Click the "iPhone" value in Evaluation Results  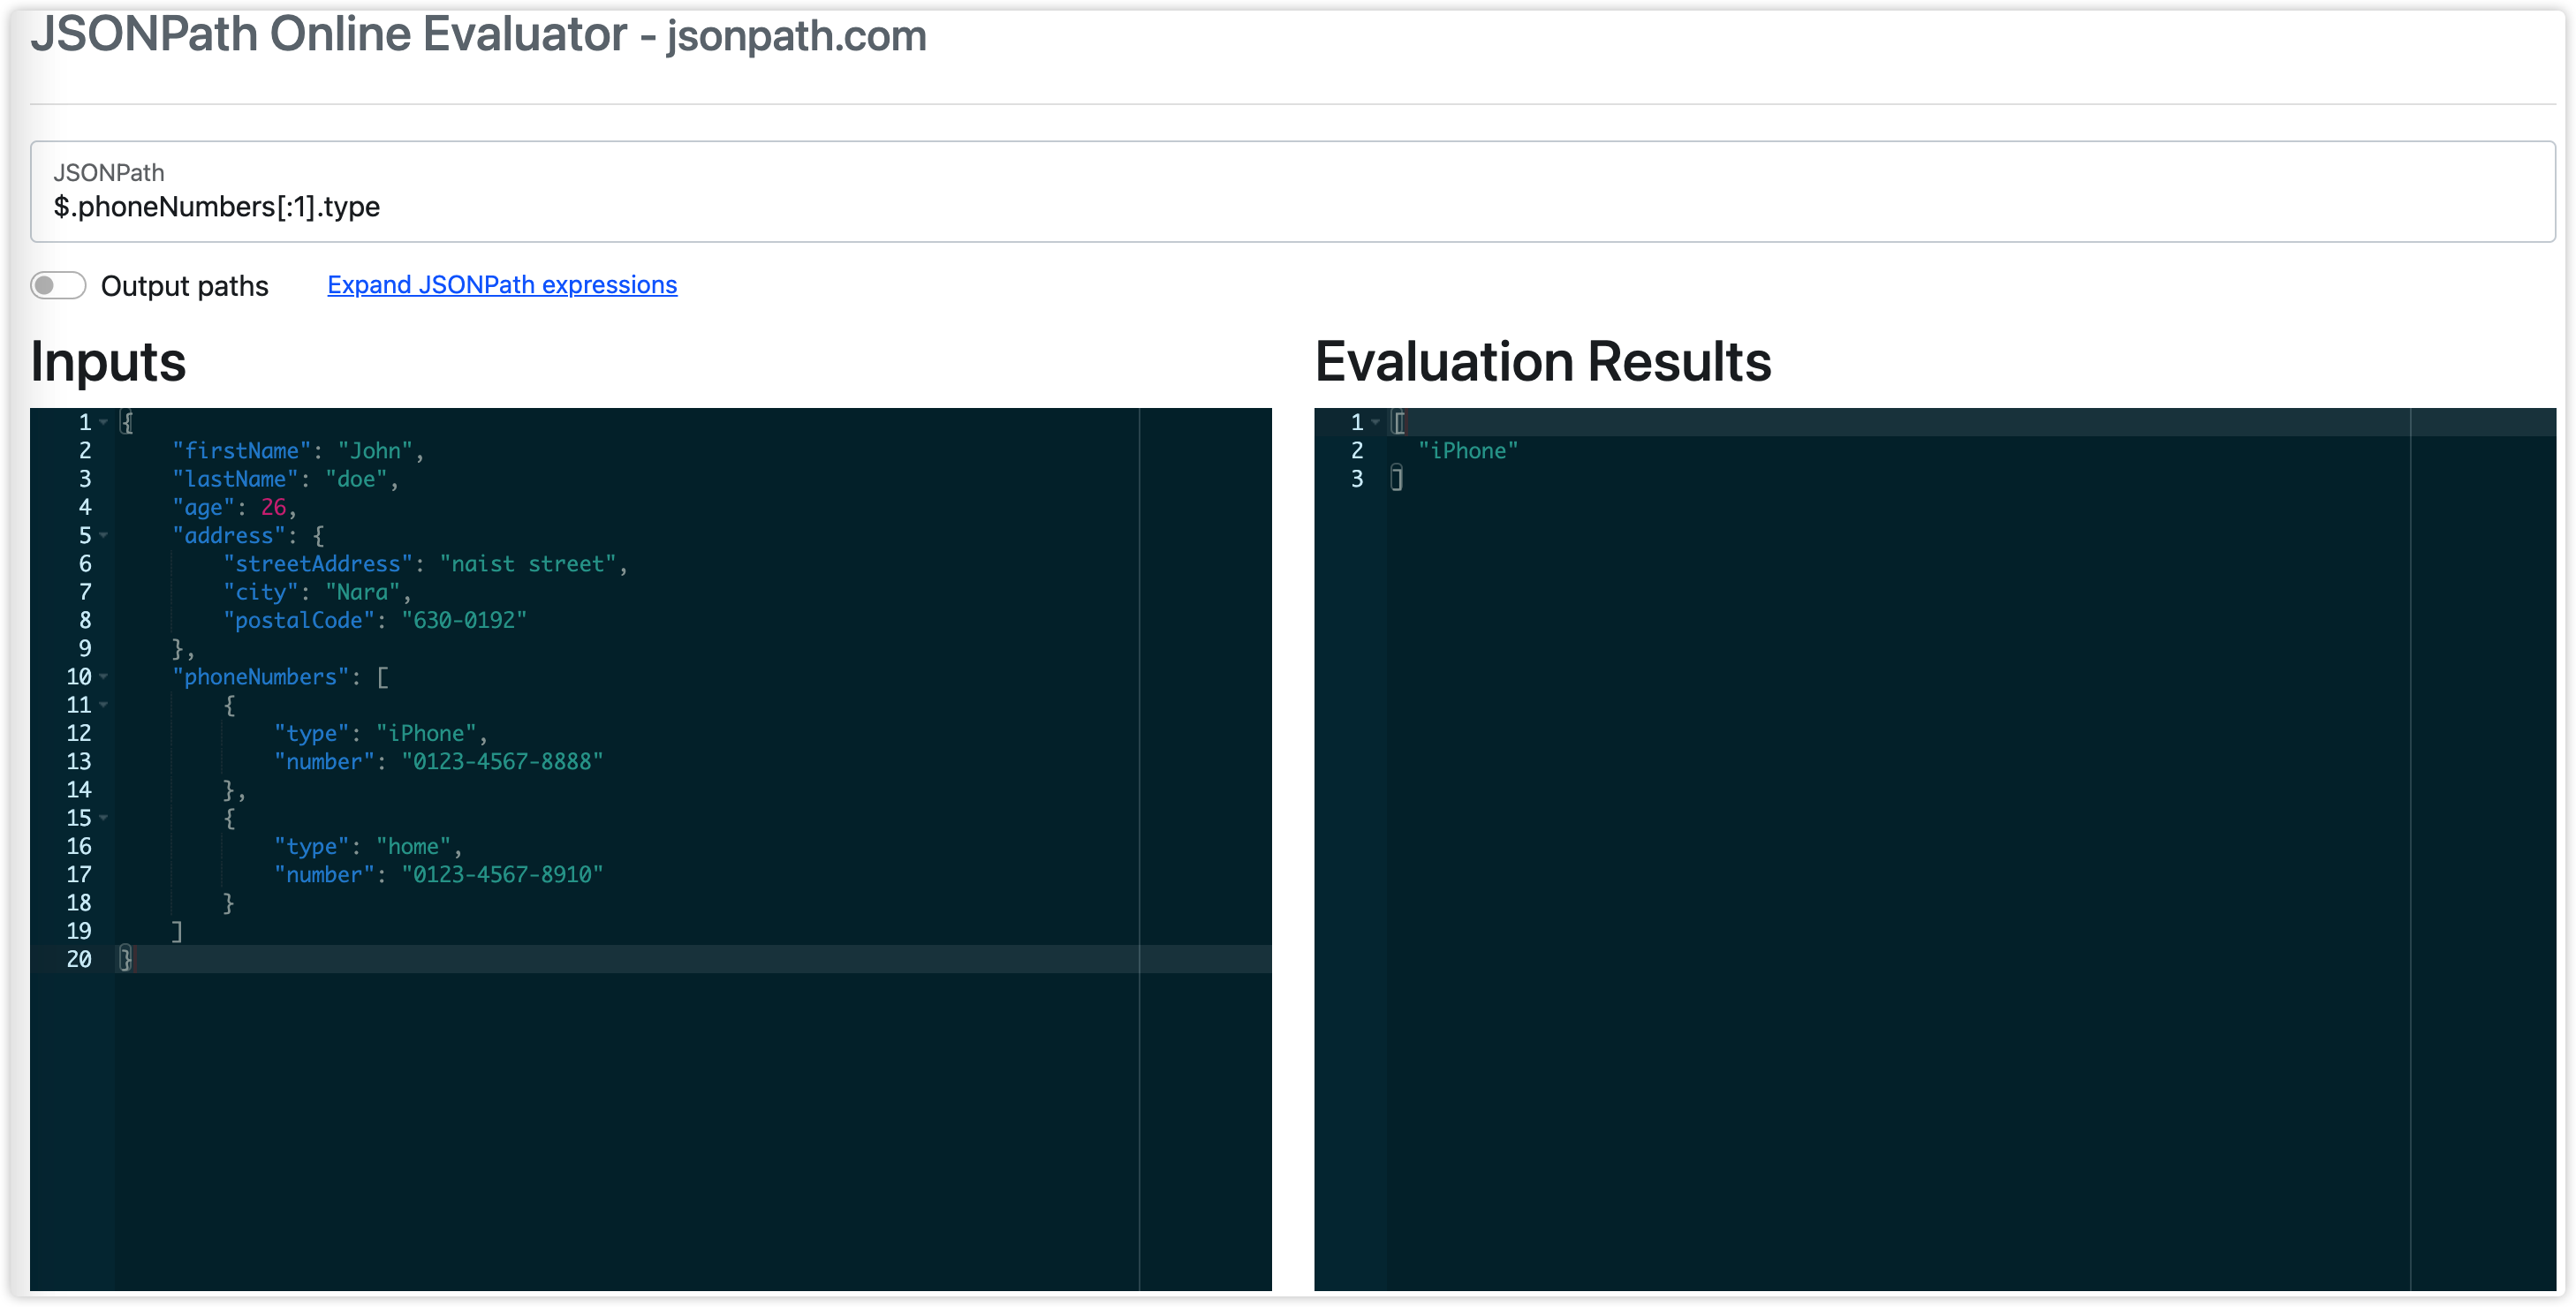1467,451
